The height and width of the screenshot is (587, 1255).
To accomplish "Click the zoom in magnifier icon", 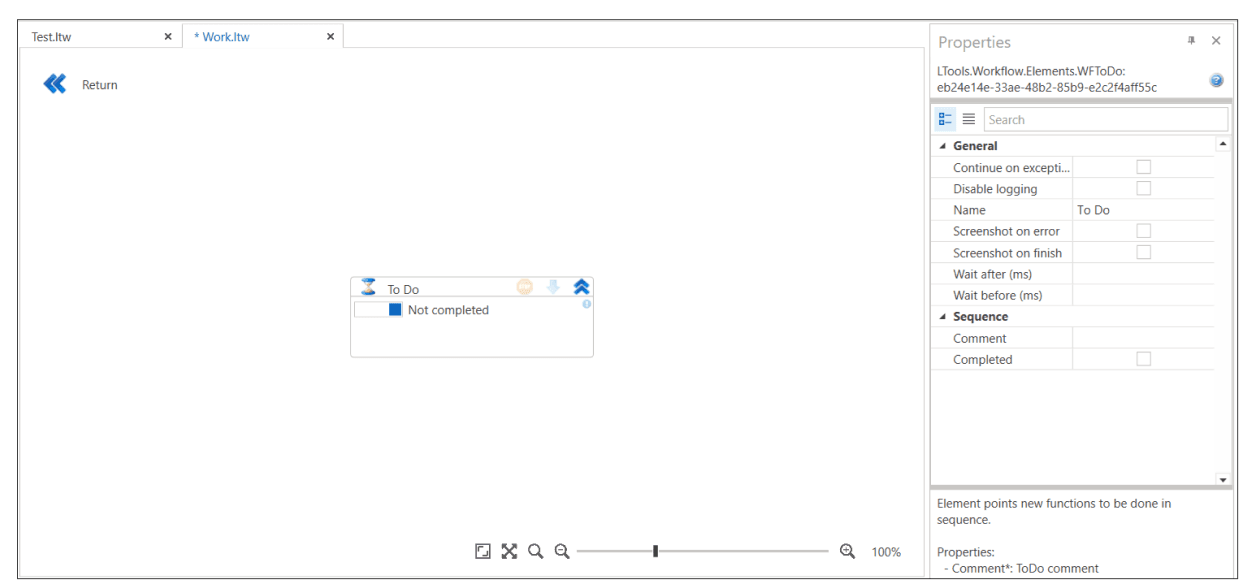I will coord(847,551).
